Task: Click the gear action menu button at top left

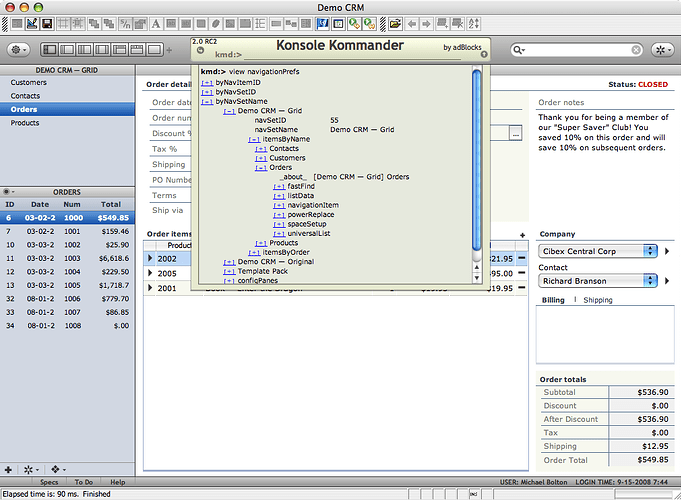Action: tap(20, 49)
